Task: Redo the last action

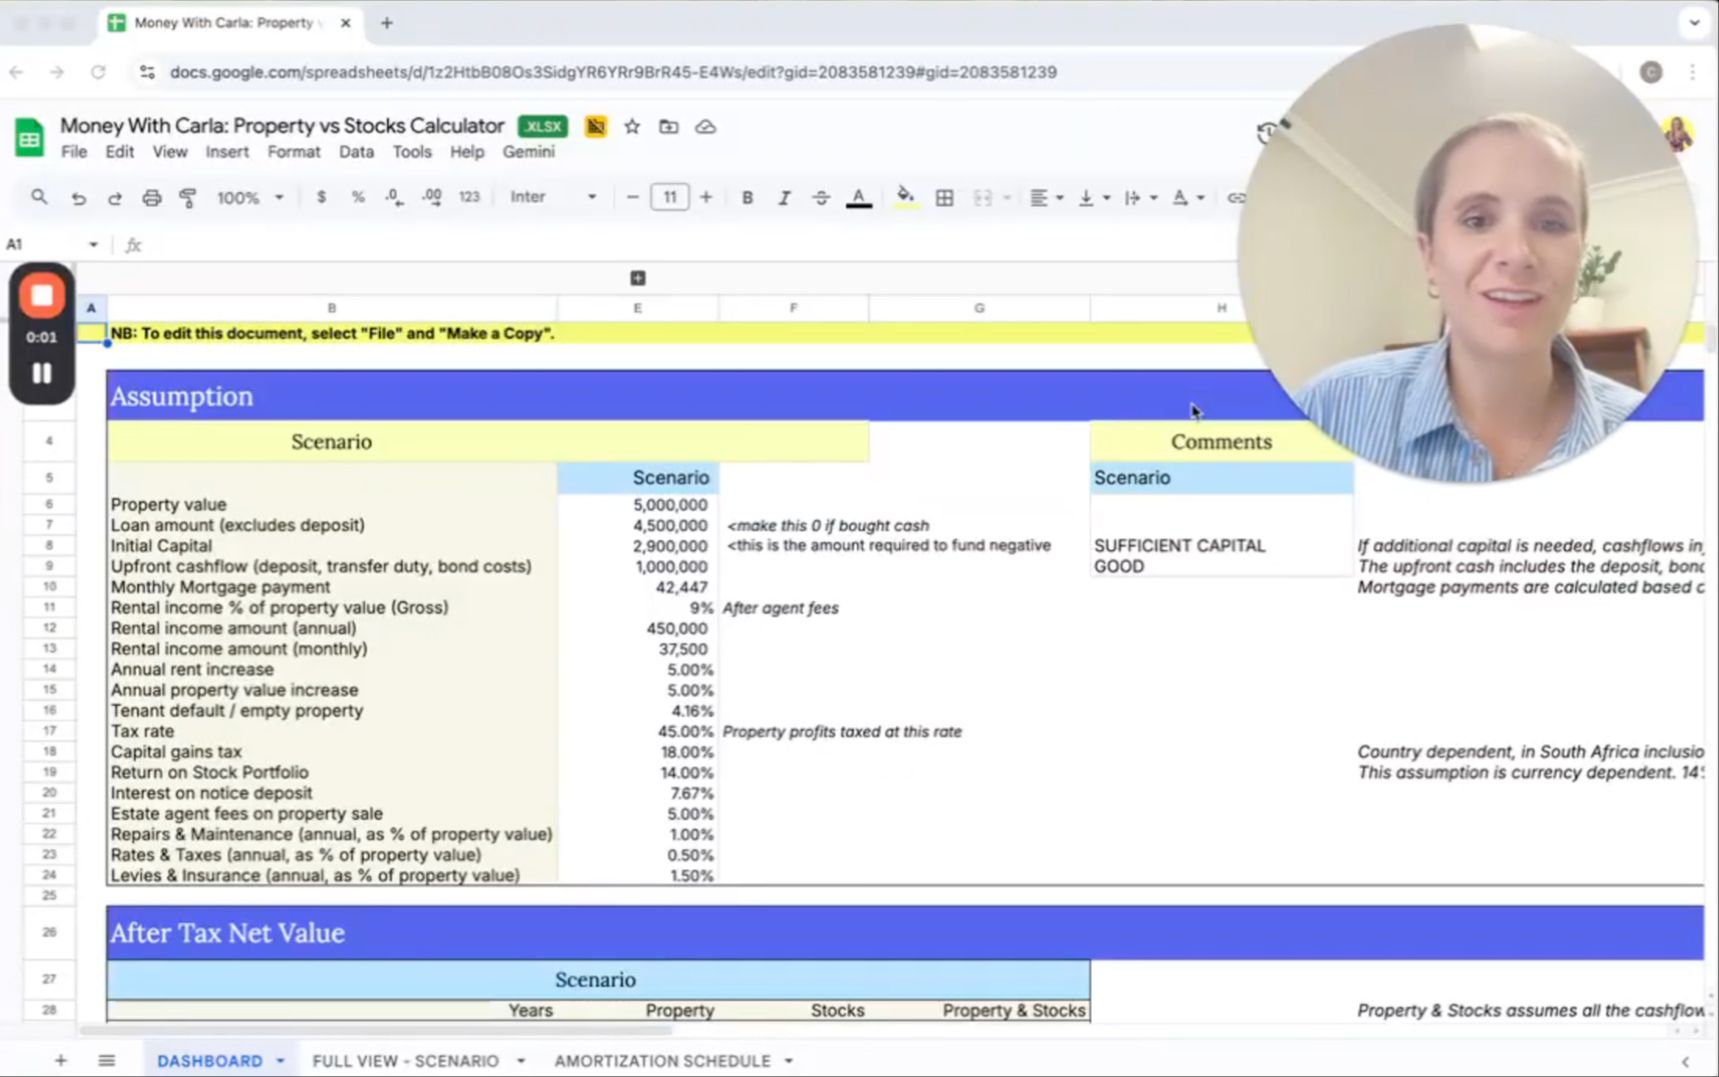Action: pyautogui.click(x=115, y=198)
